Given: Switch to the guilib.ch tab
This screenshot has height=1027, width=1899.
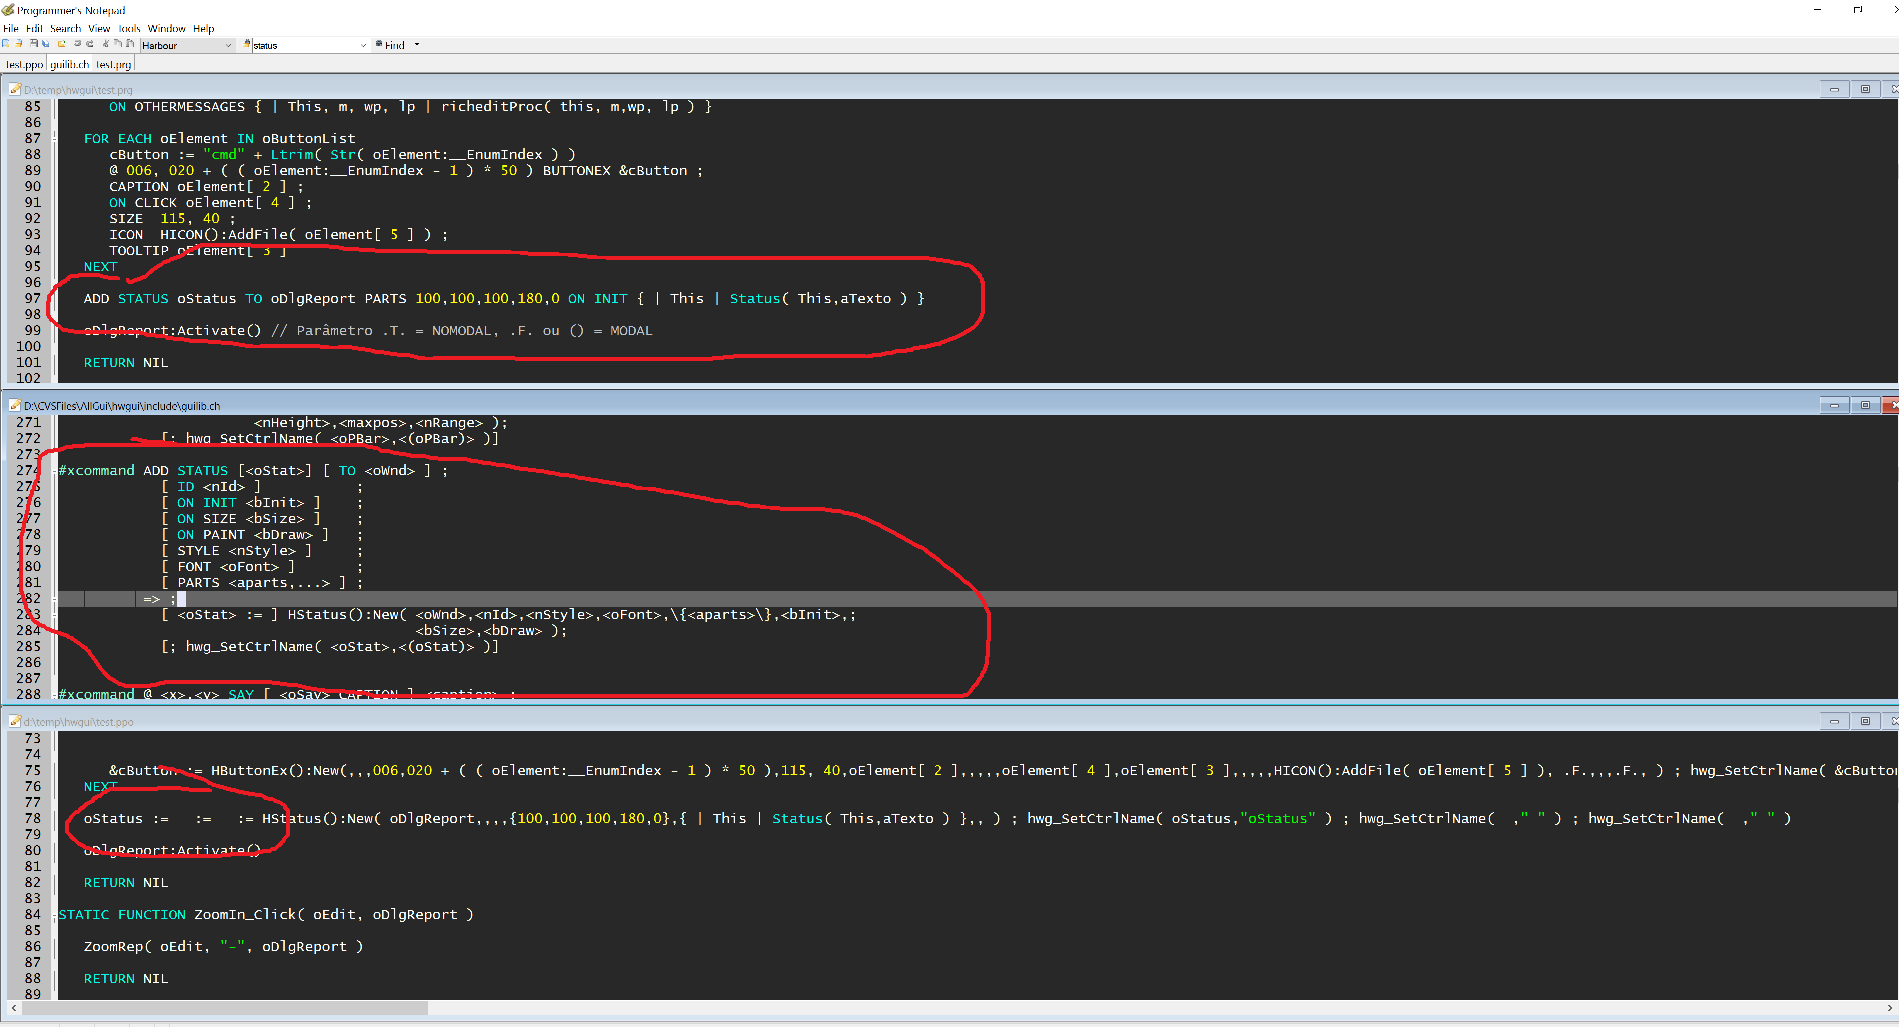Looking at the screenshot, I should [x=69, y=64].
